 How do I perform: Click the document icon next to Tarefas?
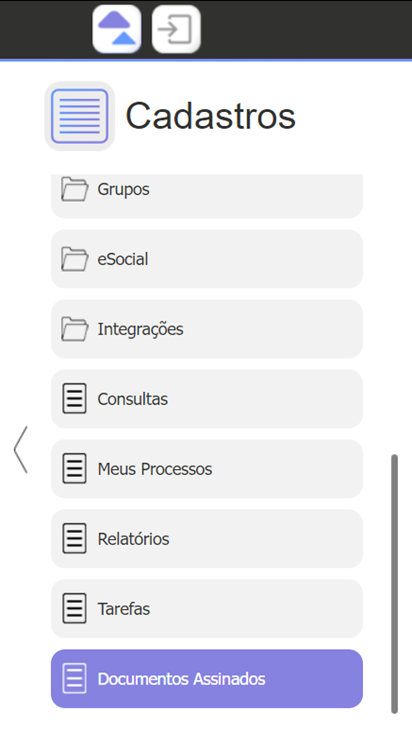pos(74,609)
